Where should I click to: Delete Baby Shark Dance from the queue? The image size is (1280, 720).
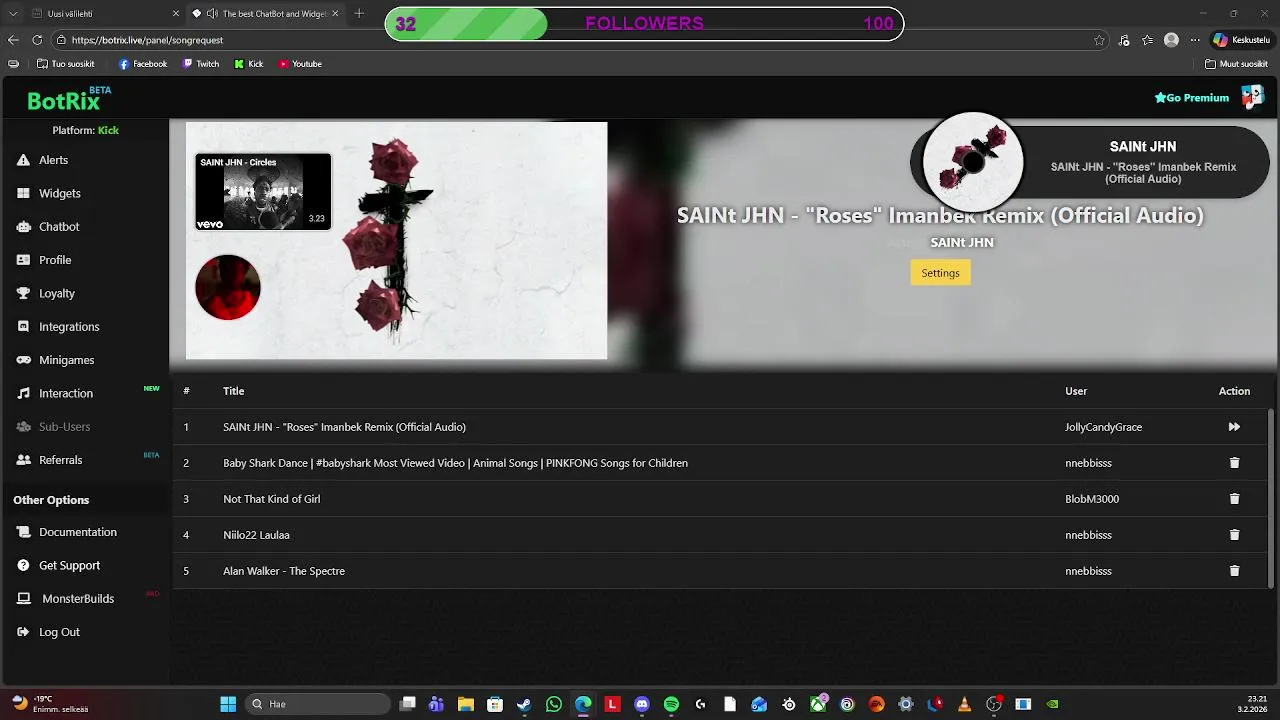click(x=1234, y=463)
